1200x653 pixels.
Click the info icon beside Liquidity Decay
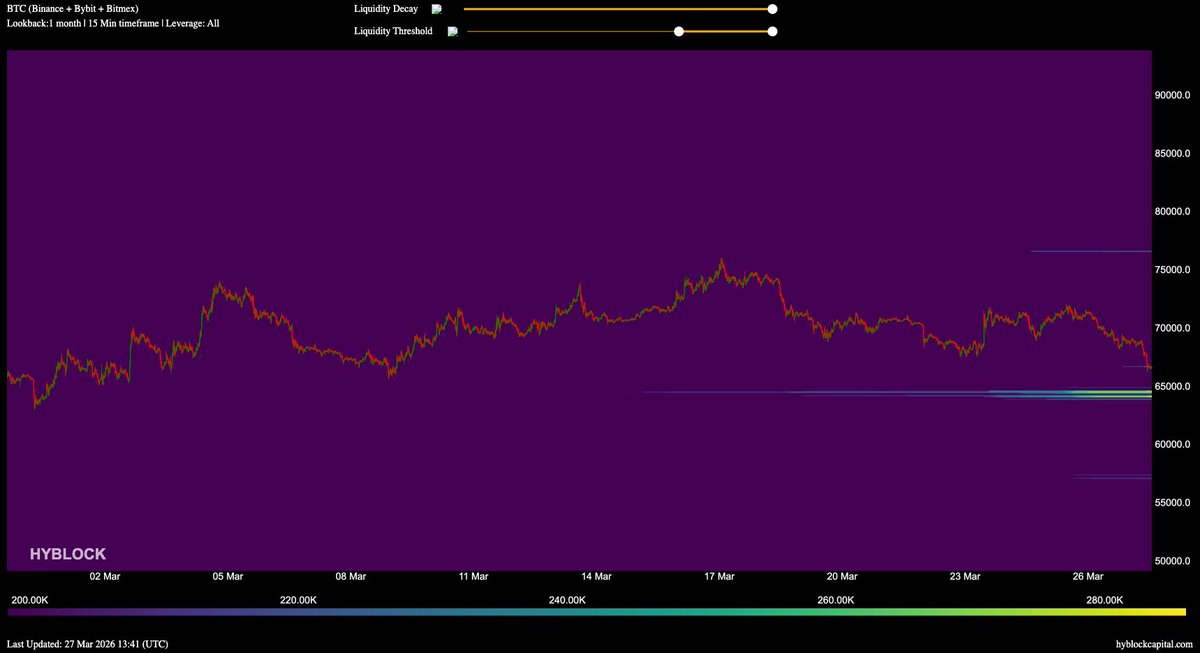pyautogui.click(x=436, y=9)
